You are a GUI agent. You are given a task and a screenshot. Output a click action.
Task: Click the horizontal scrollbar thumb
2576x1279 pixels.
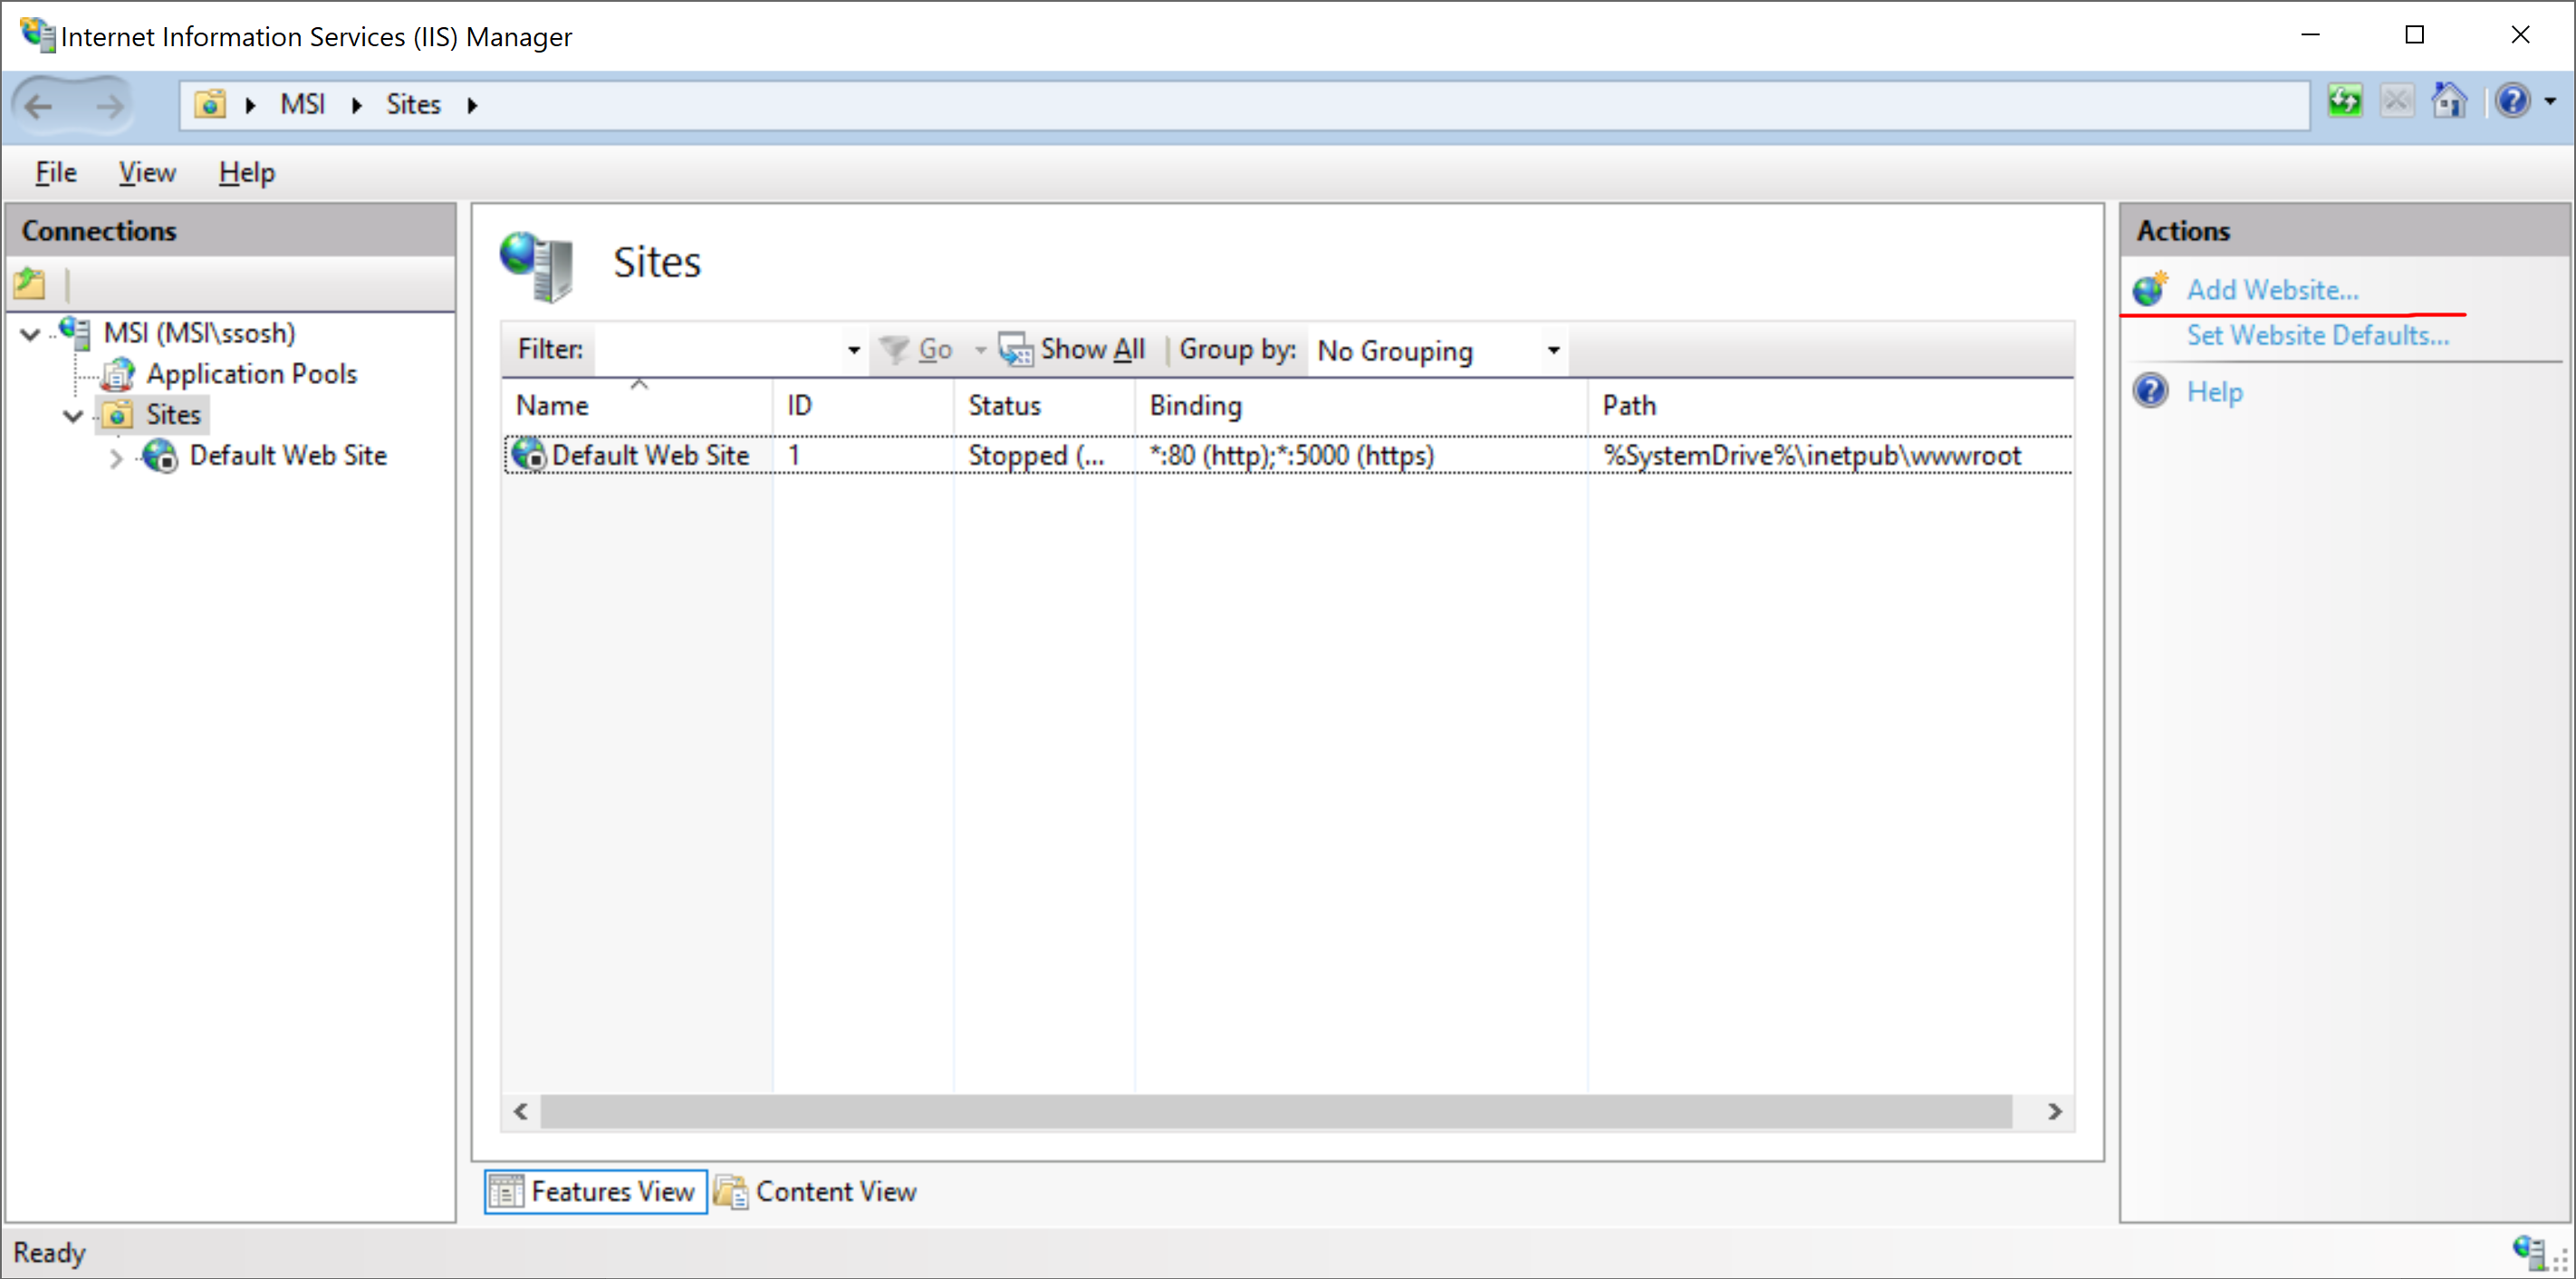point(1276,1111)
